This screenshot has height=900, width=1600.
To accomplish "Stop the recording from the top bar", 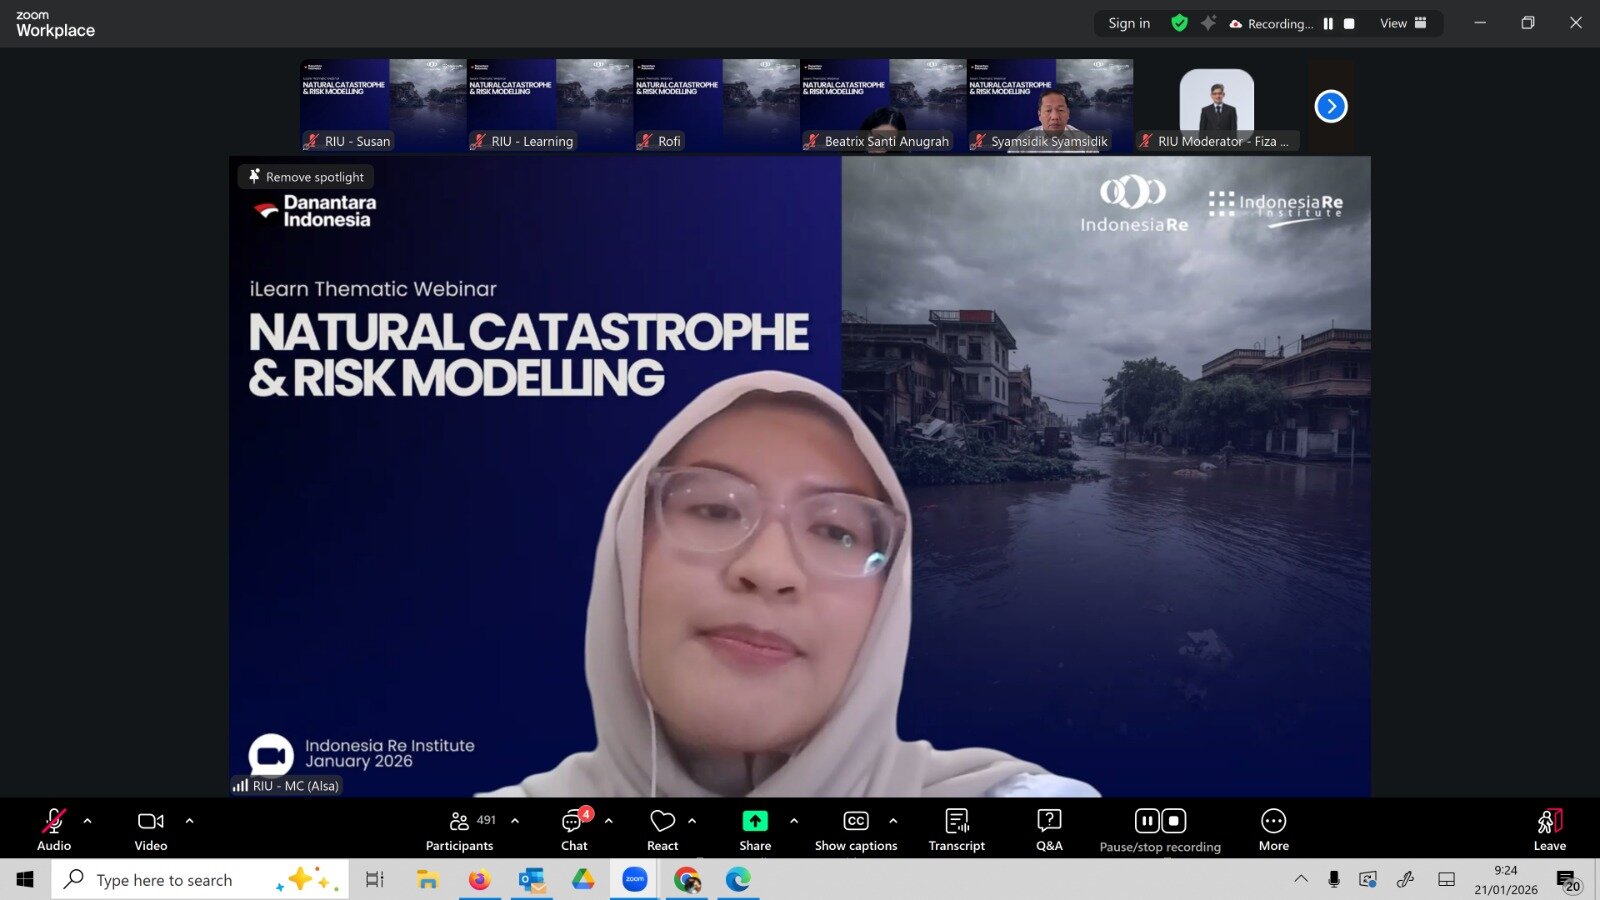I will 1349,24.
